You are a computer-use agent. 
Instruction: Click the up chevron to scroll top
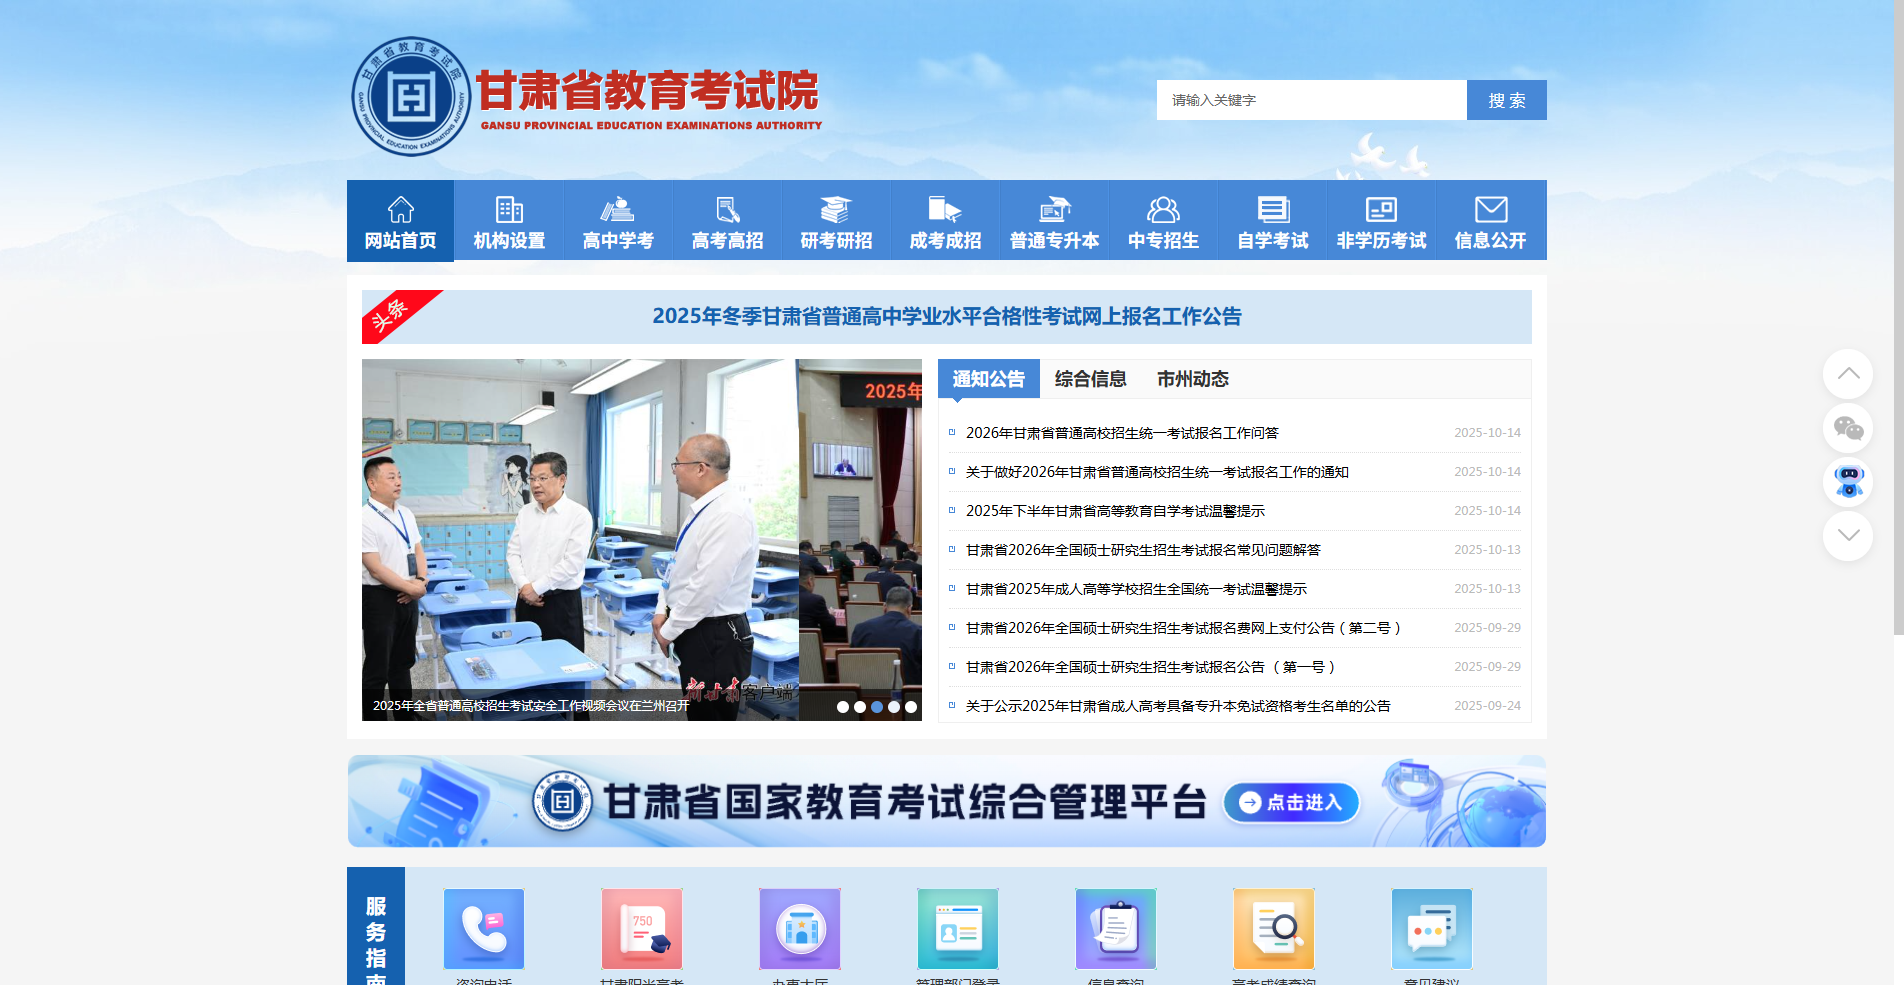pos(1848,374)
